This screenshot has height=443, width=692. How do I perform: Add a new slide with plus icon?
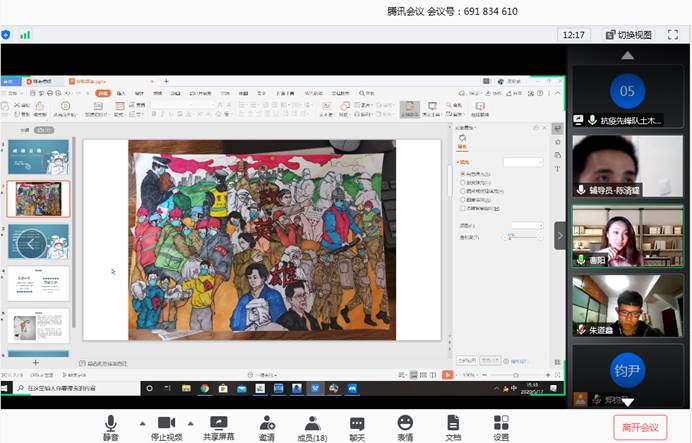(36, 363)
